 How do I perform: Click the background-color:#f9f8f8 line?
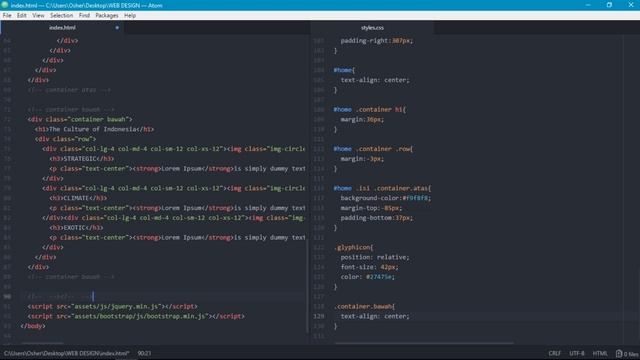tap(386, 198)
